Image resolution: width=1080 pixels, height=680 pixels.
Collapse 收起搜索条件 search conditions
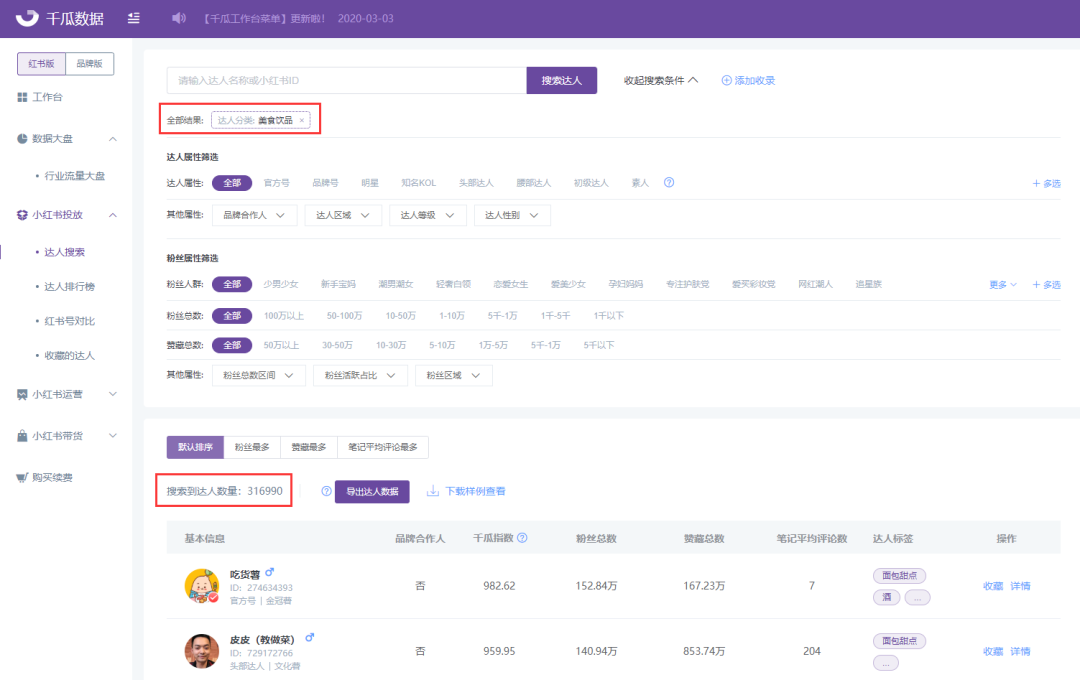[x=661, y=81]
